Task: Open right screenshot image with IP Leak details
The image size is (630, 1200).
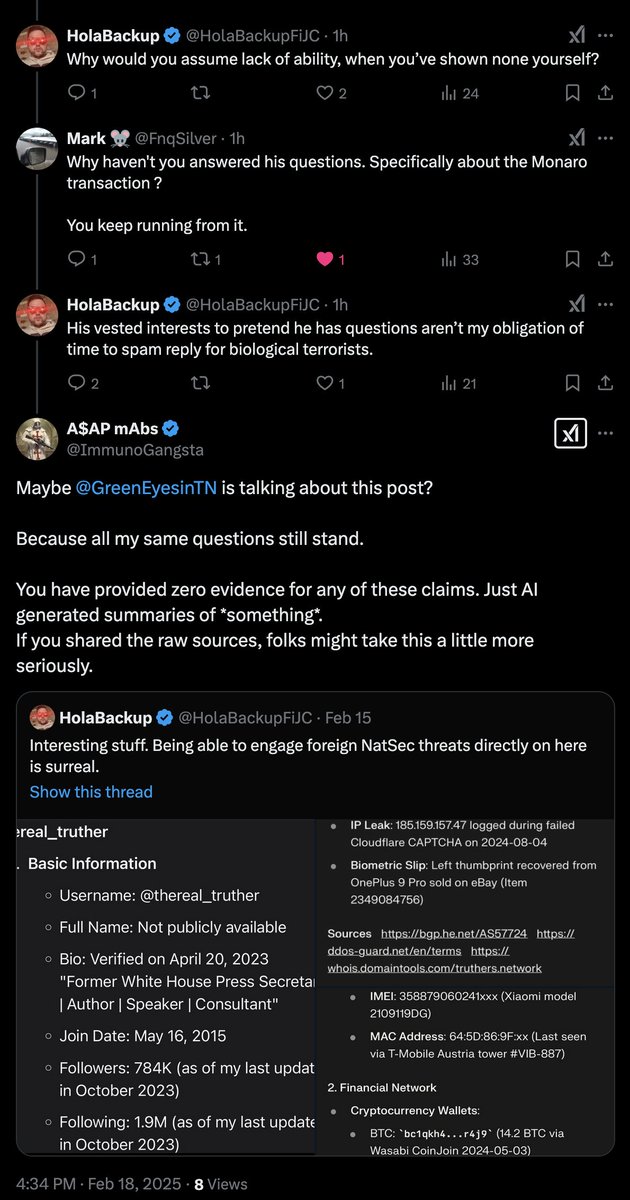Action: tap(464, 987)
